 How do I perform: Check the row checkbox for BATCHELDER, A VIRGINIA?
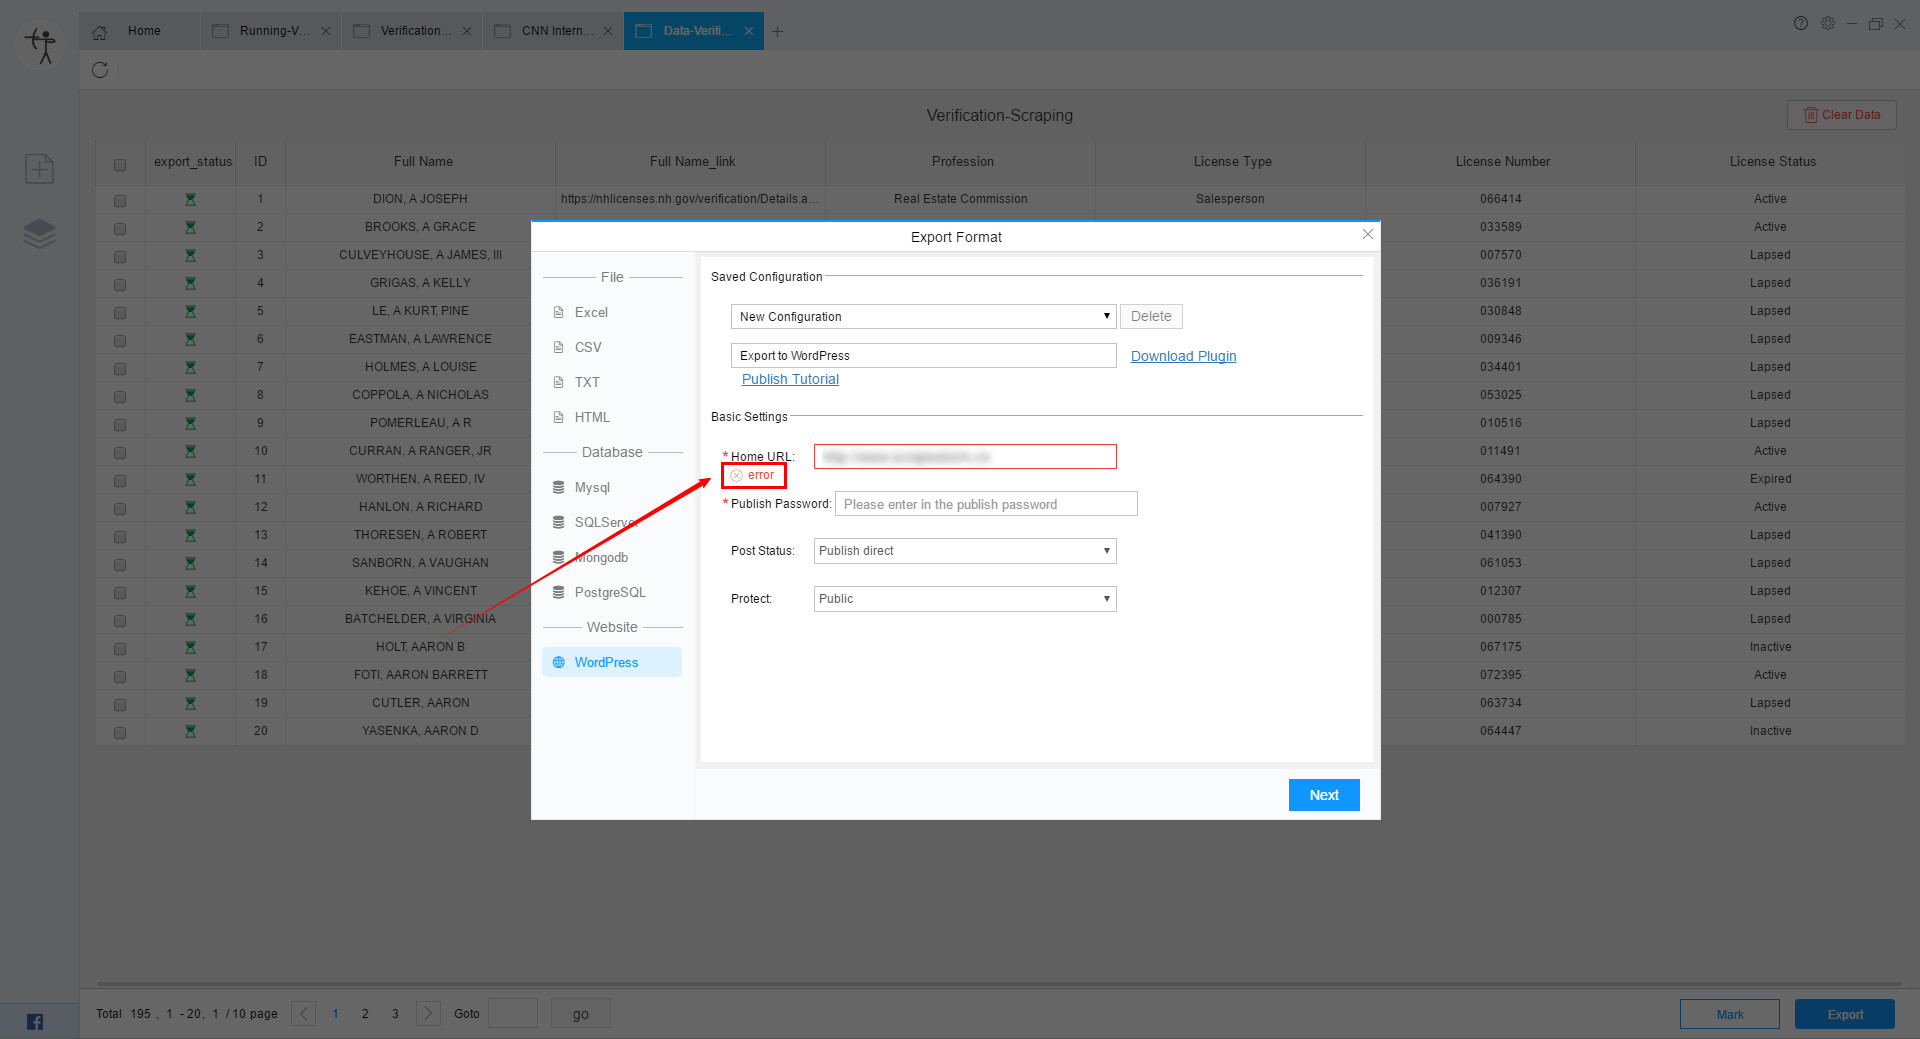click(120, 621)
